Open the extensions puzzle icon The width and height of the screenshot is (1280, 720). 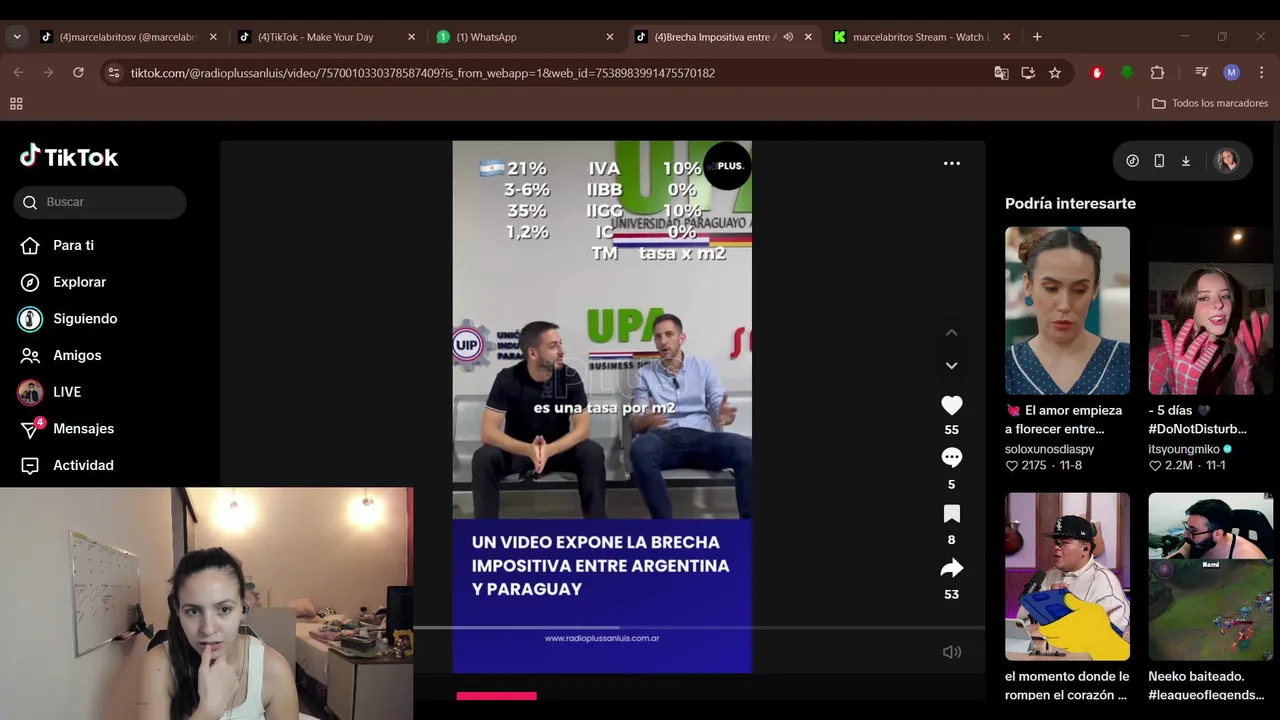click(x=1157, y=73)
